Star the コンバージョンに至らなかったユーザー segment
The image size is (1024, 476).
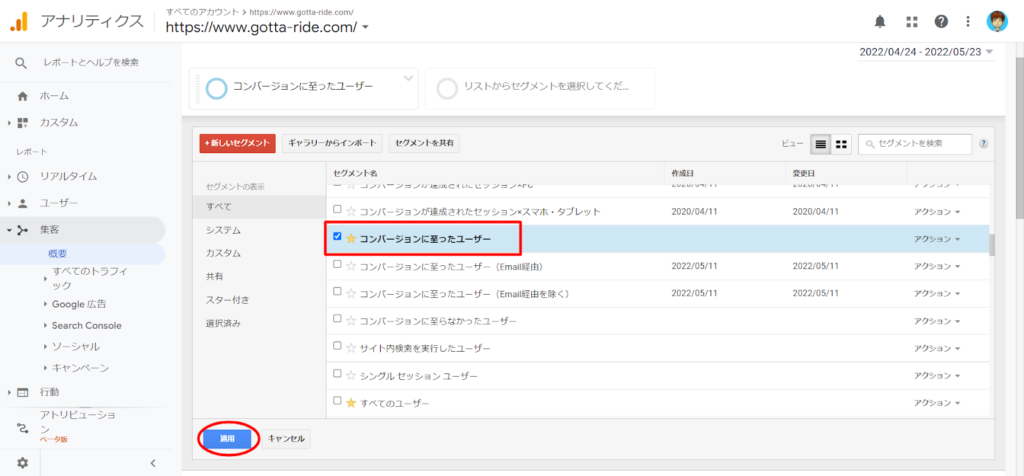point(351,321)
